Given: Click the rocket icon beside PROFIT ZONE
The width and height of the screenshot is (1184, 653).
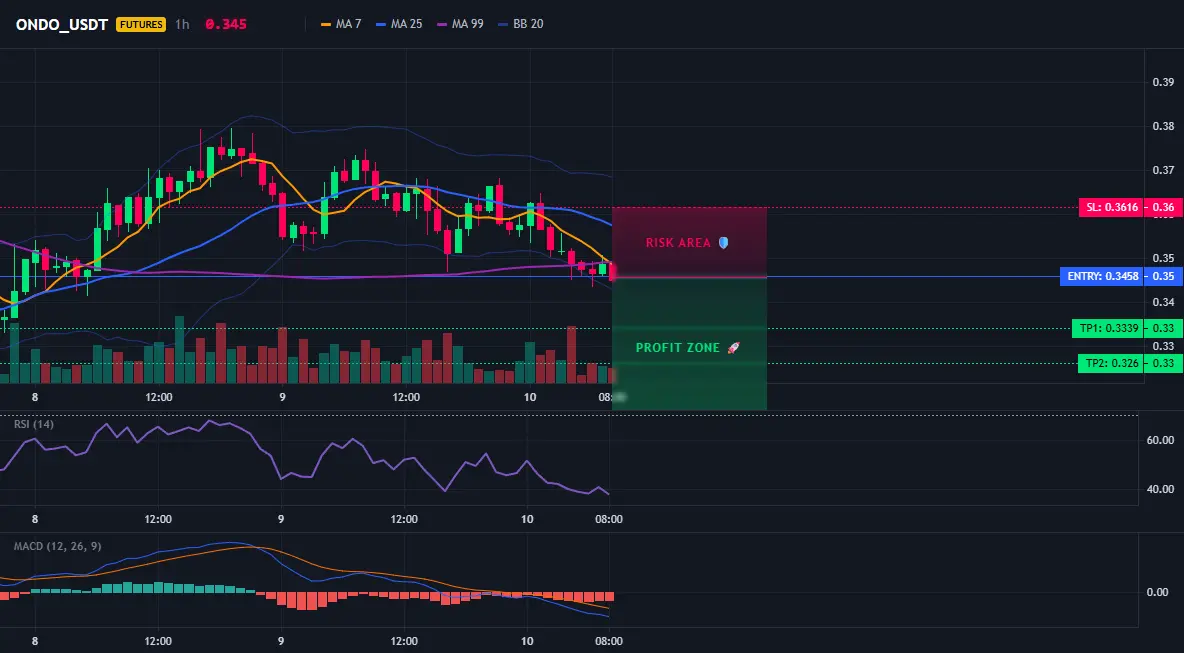Looking at the screenshot, I should [733, 348].
